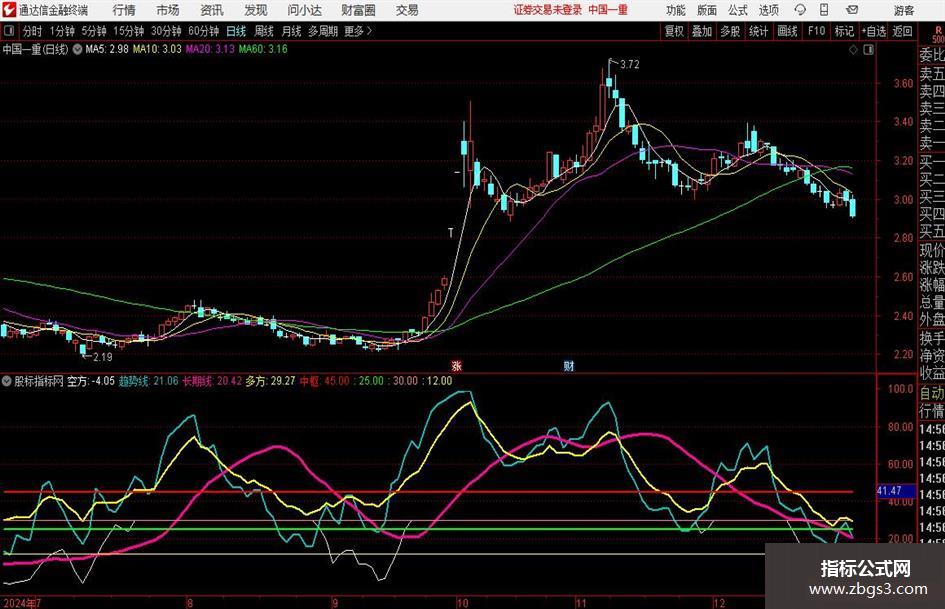Image resolution: width=945 pixels, height=609 pixels.
Task: Switch to the 分时 period tab
Action: [x=33, y=31]
